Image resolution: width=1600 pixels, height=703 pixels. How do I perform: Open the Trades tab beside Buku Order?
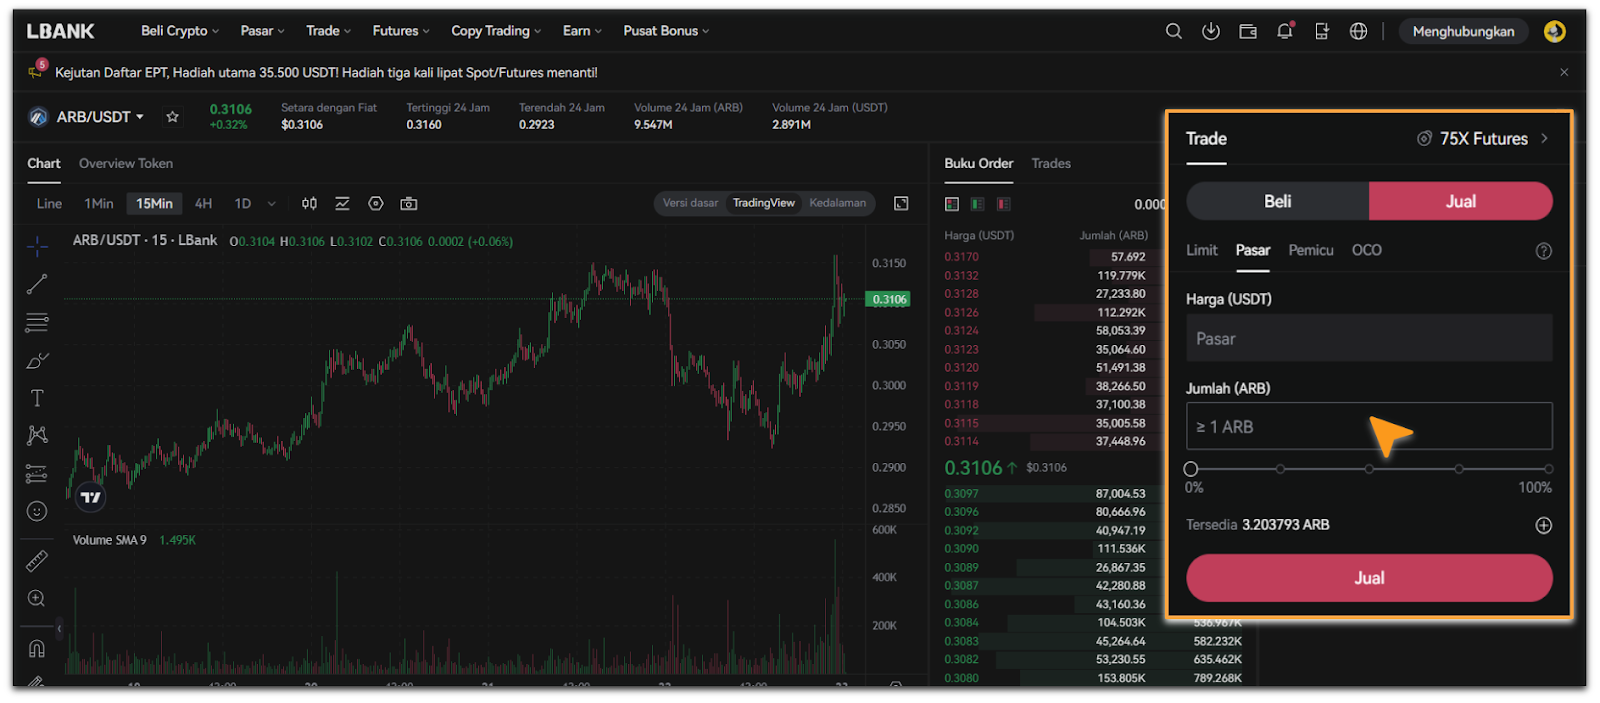[x=1051, y=163]
